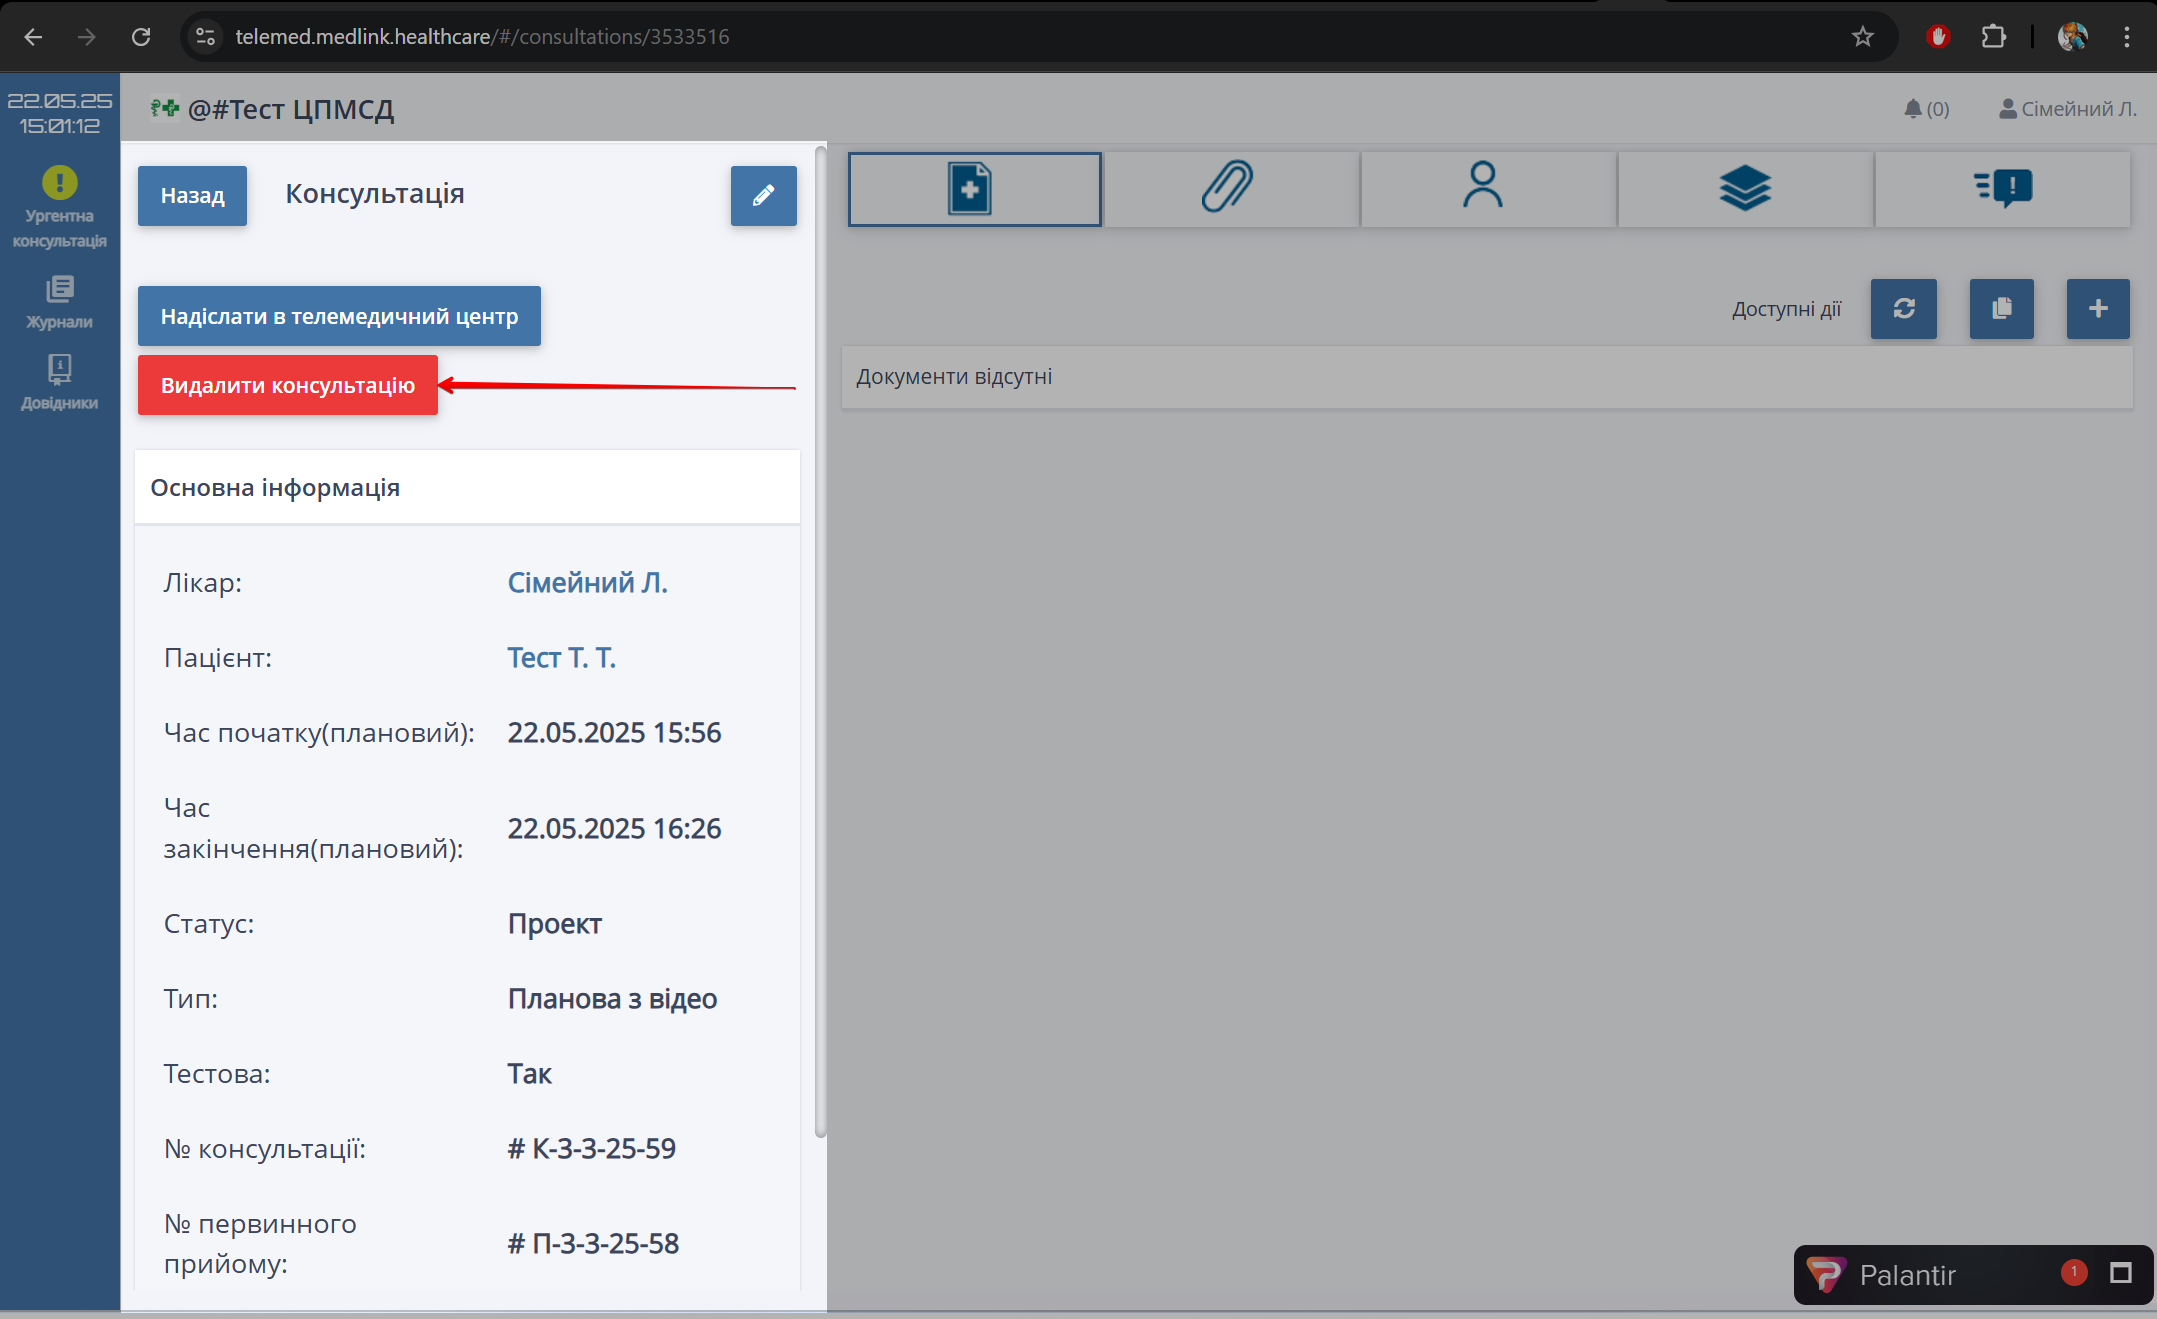Open the patient link Тест Т. Т.

(561, 658)
